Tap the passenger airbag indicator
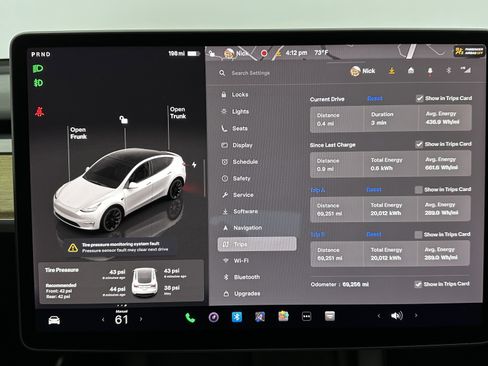 pos(469,51)
